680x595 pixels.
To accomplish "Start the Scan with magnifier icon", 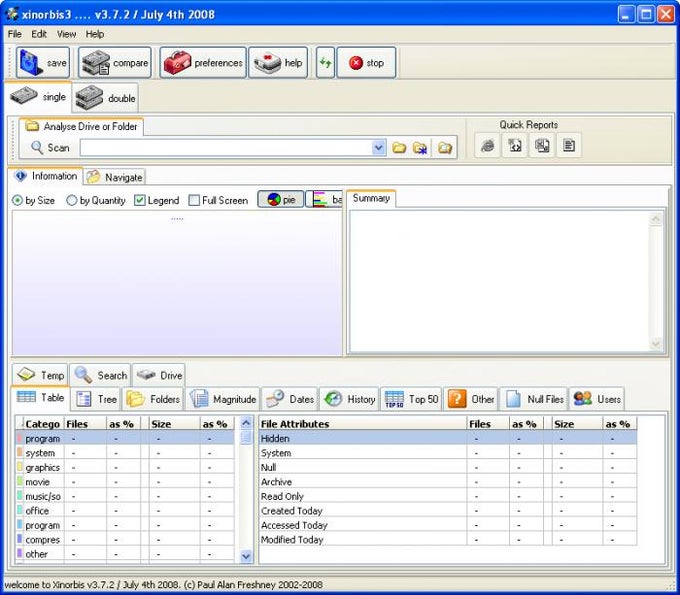I will coord(50,148).
